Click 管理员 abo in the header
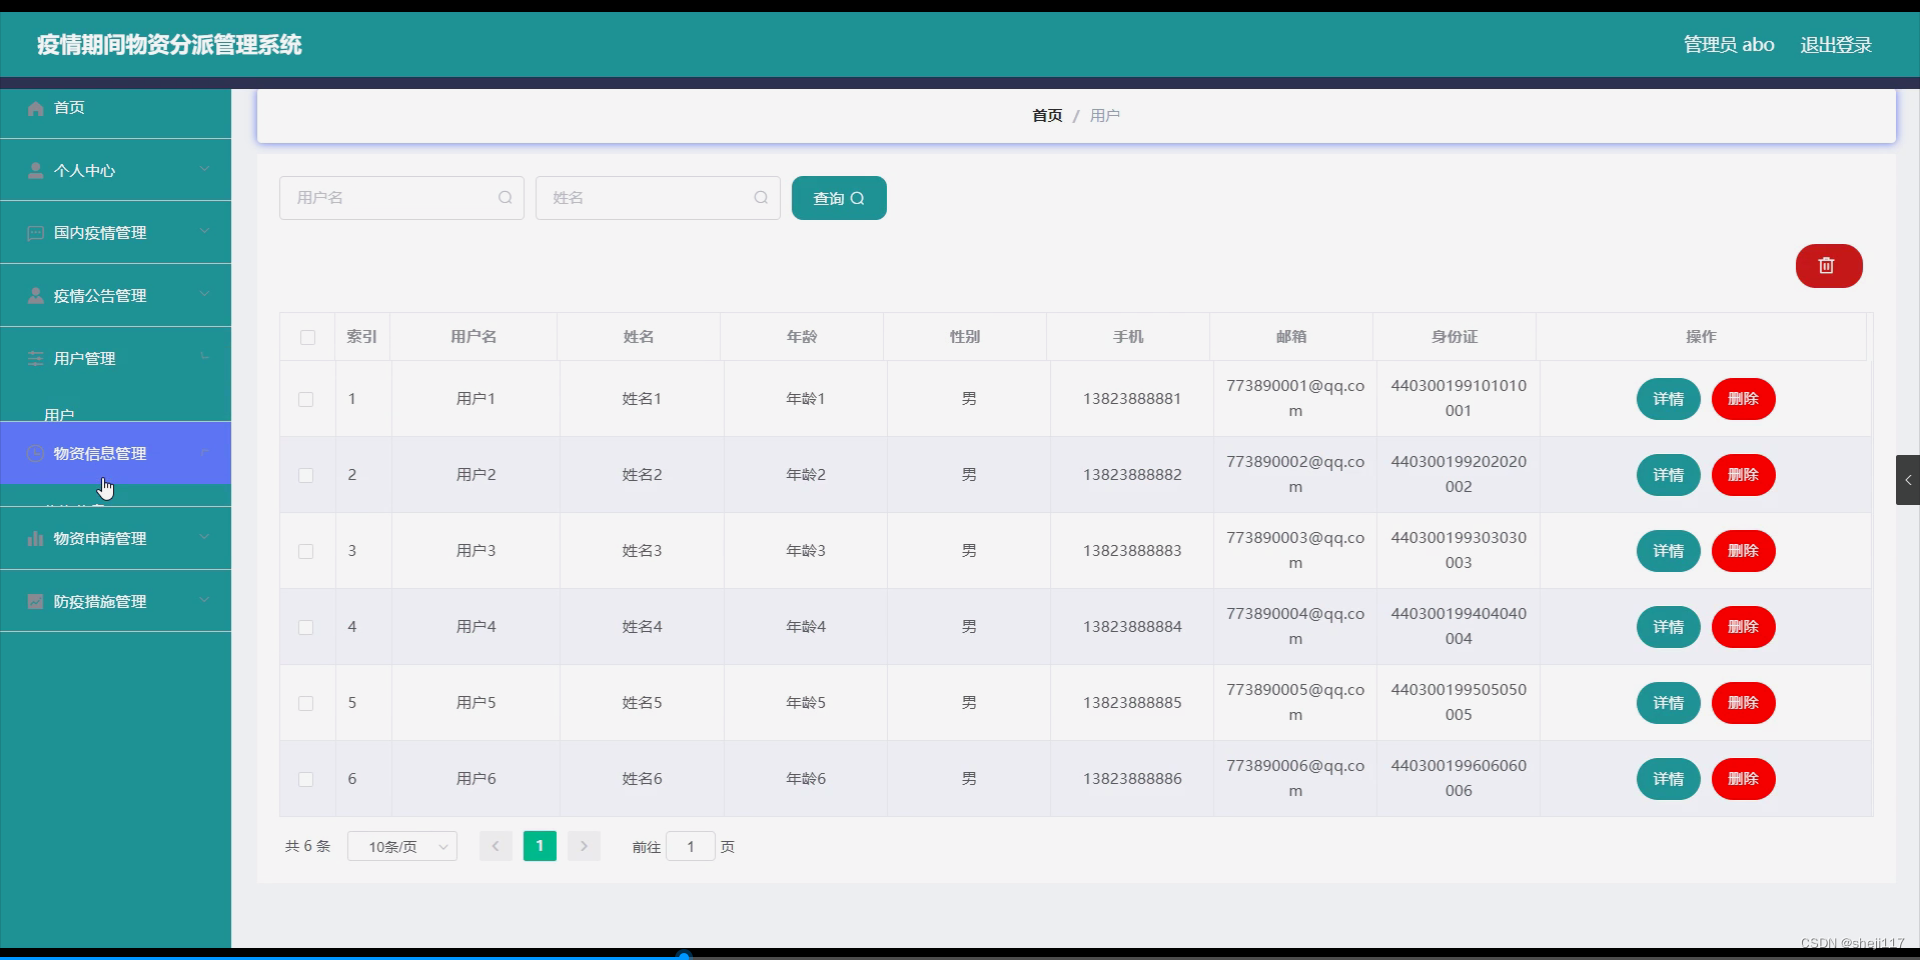Screen dimensions: 1920x960 pyautogui.click(x=1729, y=45)
